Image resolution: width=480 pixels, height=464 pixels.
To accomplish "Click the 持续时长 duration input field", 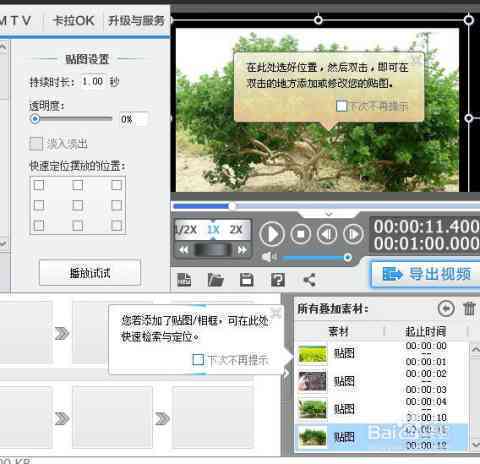I will point(93,81).
